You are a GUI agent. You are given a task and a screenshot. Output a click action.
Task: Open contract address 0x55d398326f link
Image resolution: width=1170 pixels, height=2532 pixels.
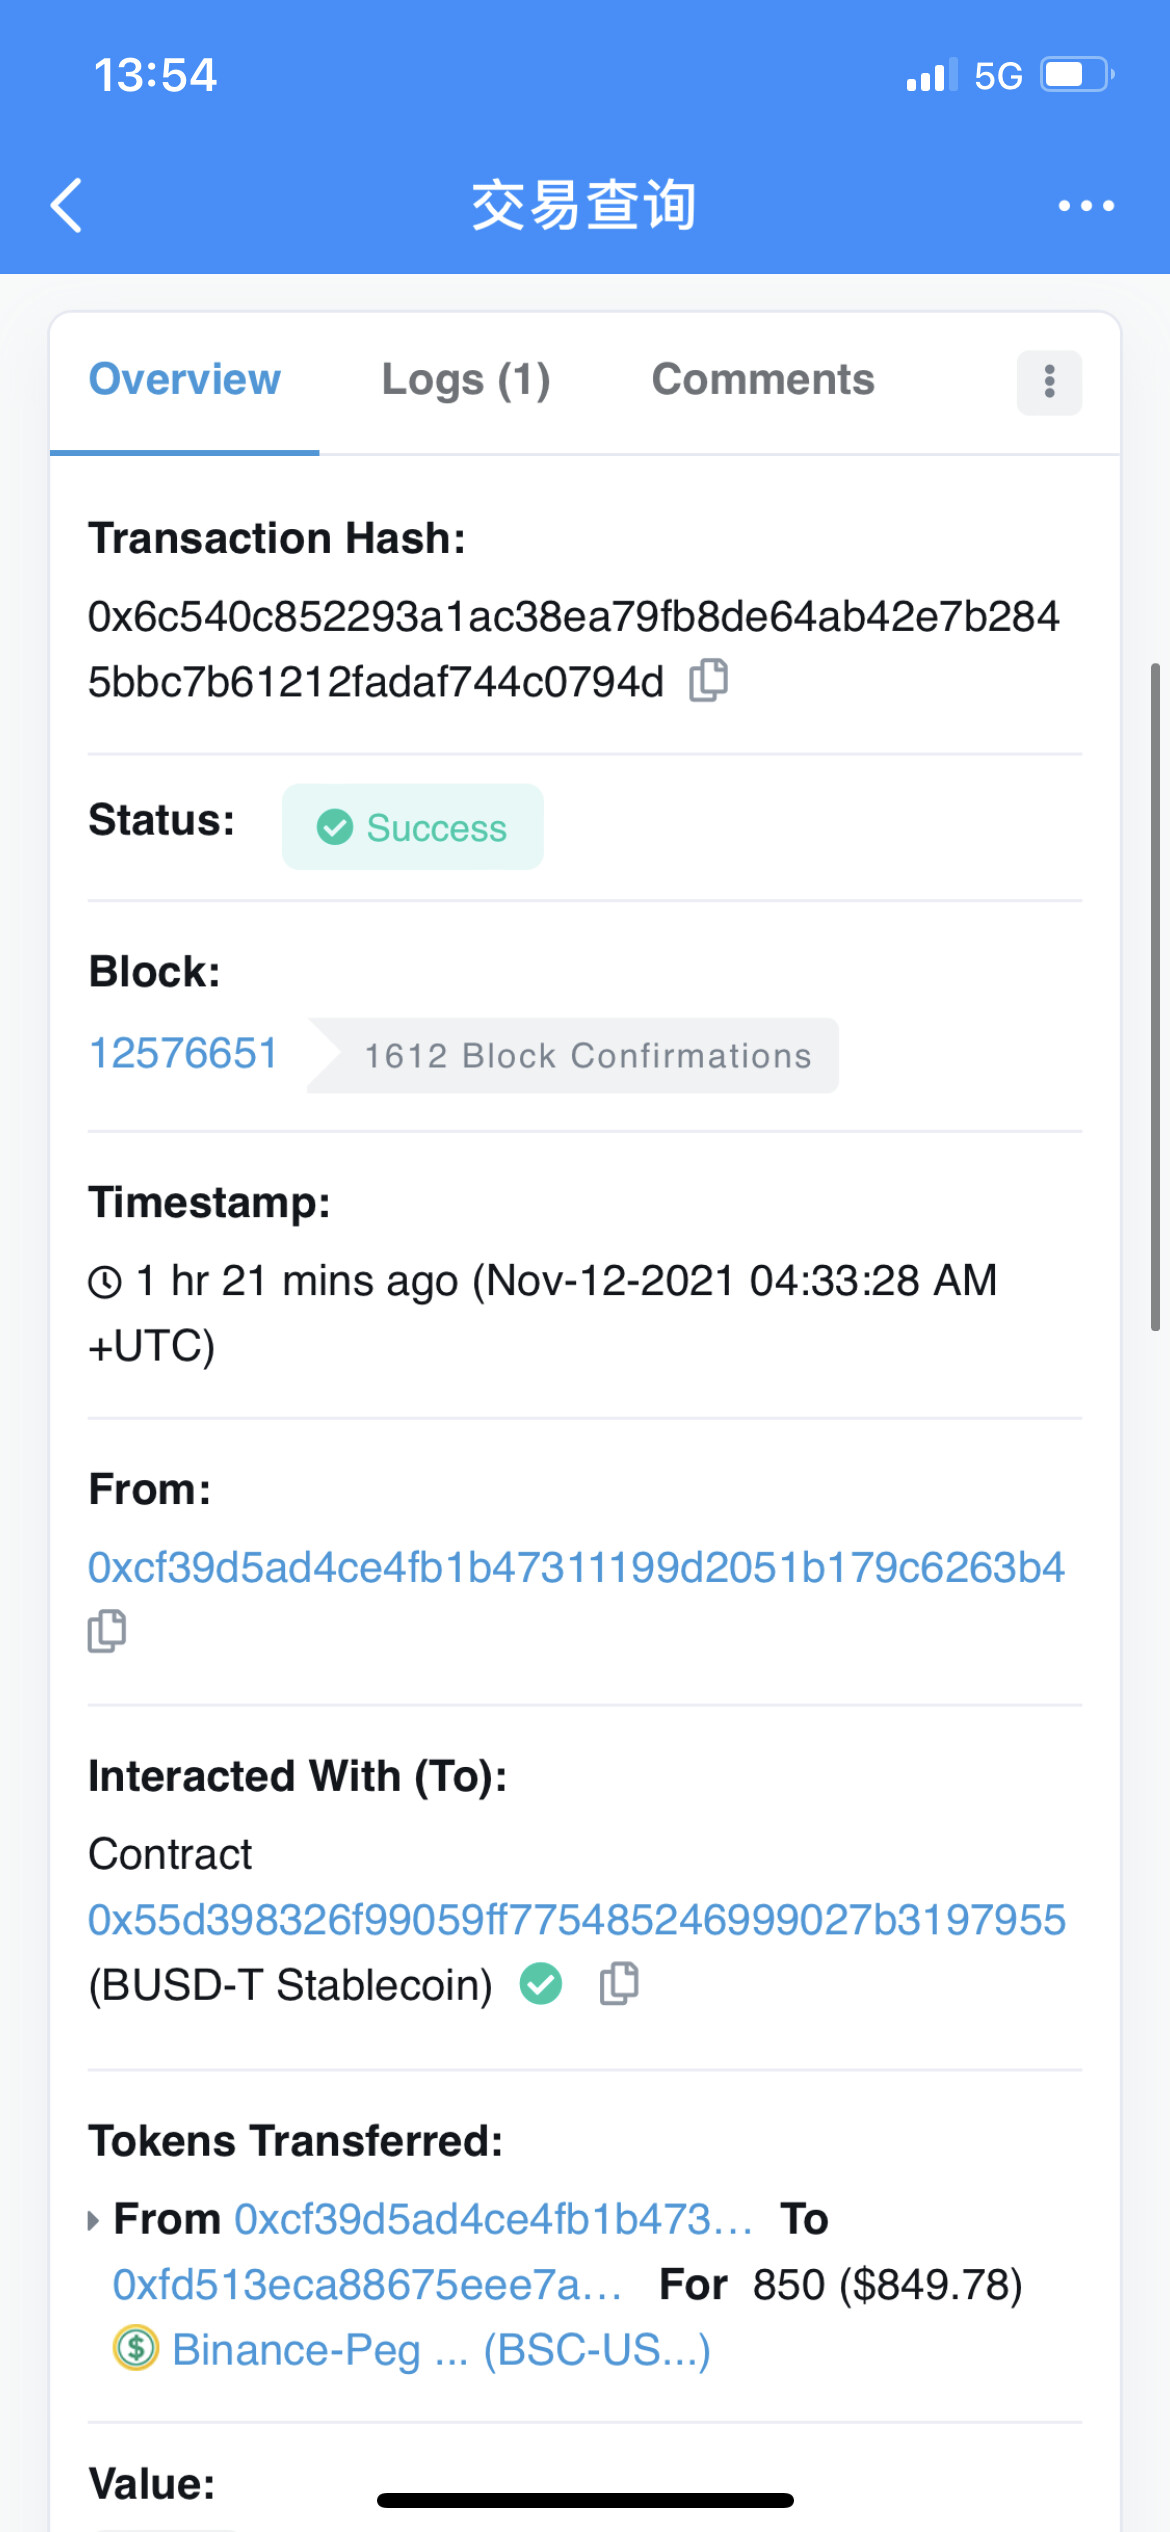click(x=576, y=1920)
